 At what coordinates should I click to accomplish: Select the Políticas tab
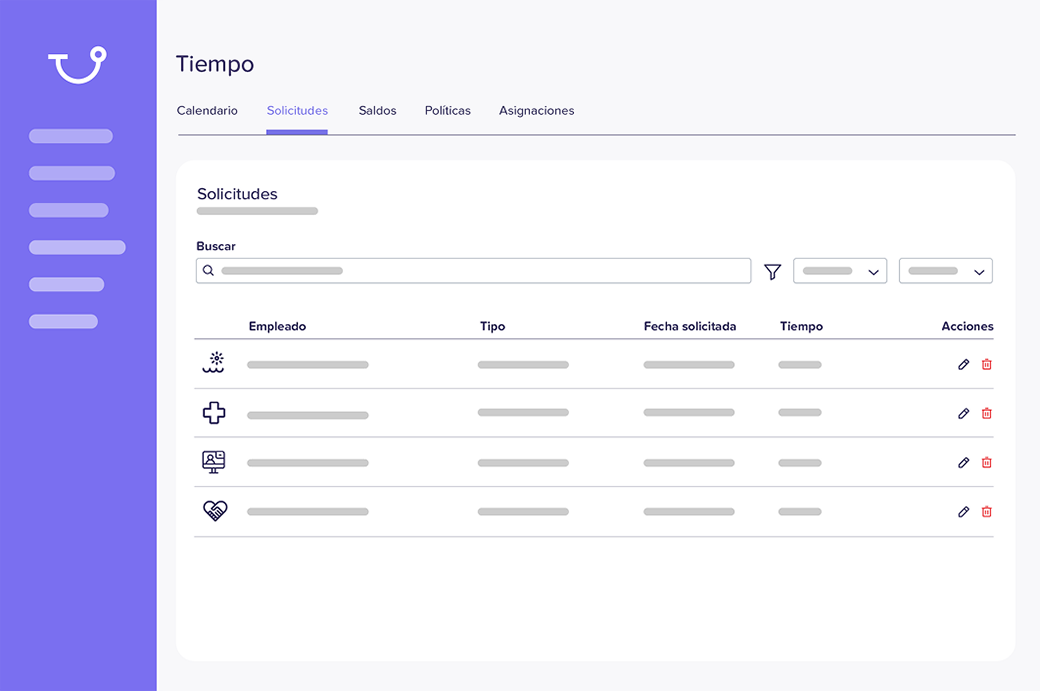[x=447, y=110]
